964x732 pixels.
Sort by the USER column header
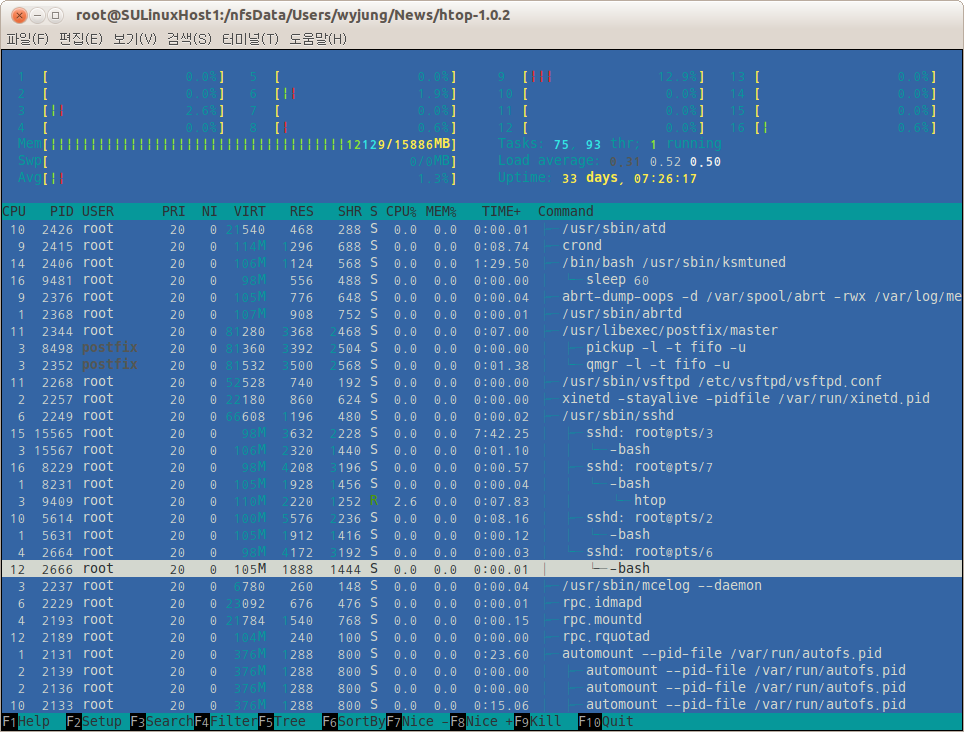pyautogui.click(x=98, y=211)
